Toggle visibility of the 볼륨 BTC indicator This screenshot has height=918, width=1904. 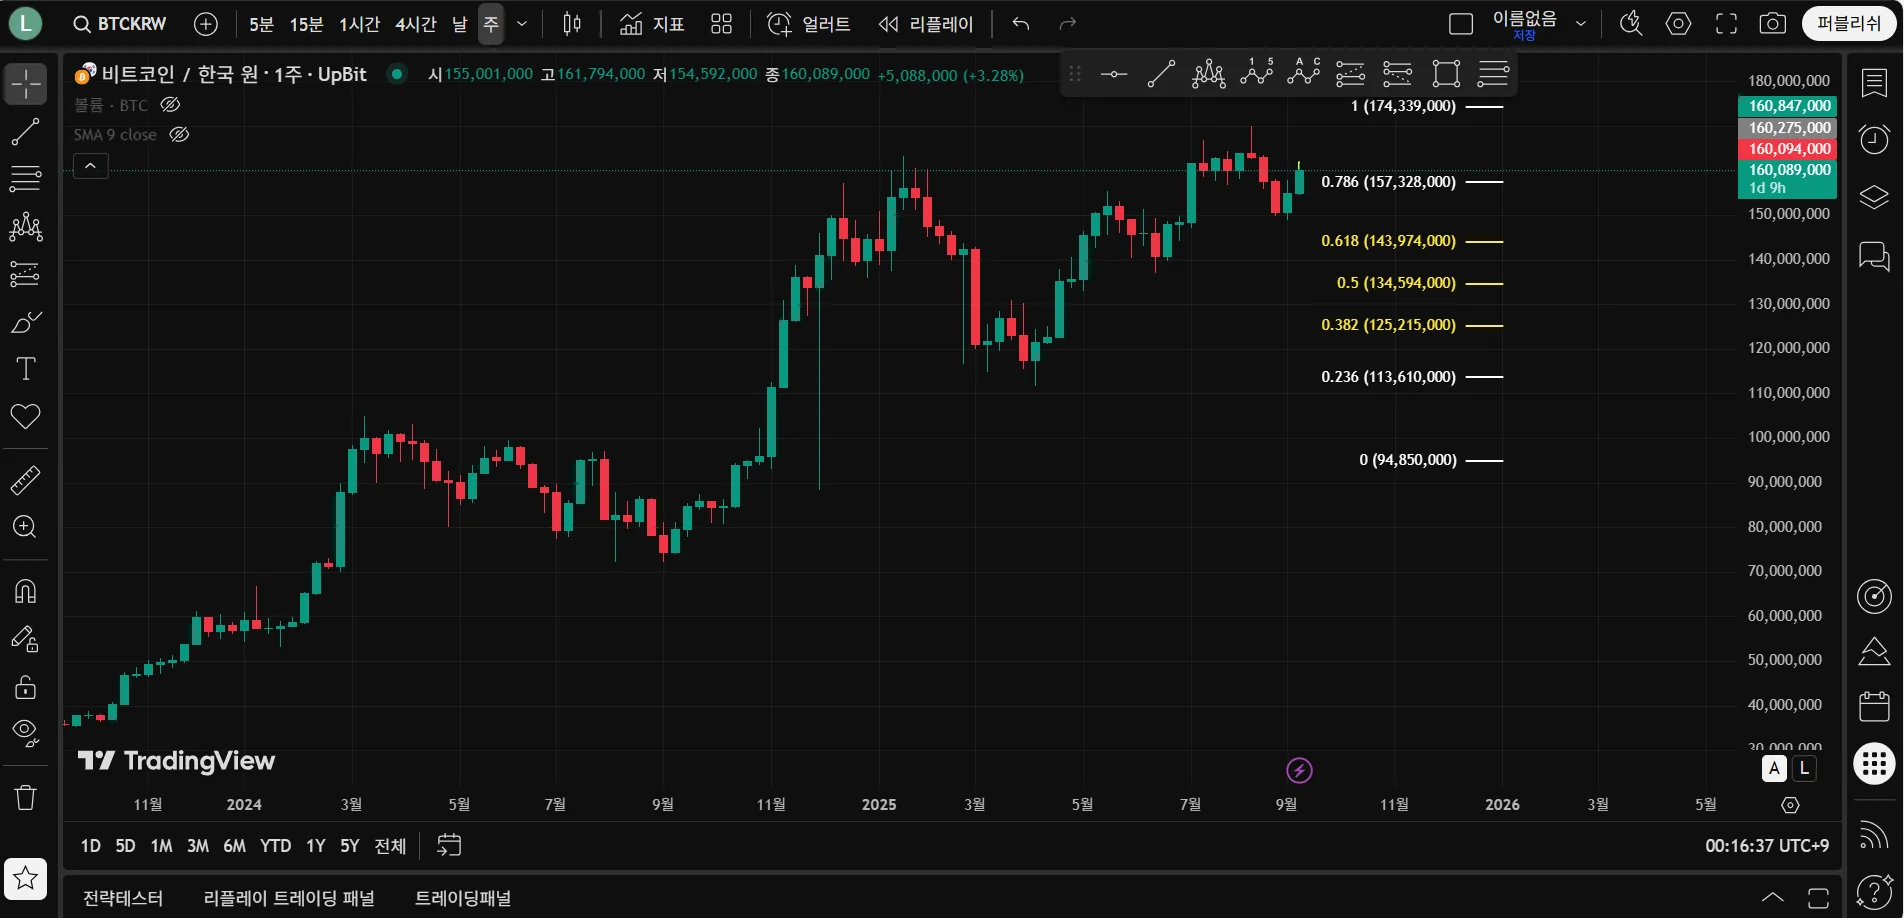pyautogui.click(x=171, y=104)
